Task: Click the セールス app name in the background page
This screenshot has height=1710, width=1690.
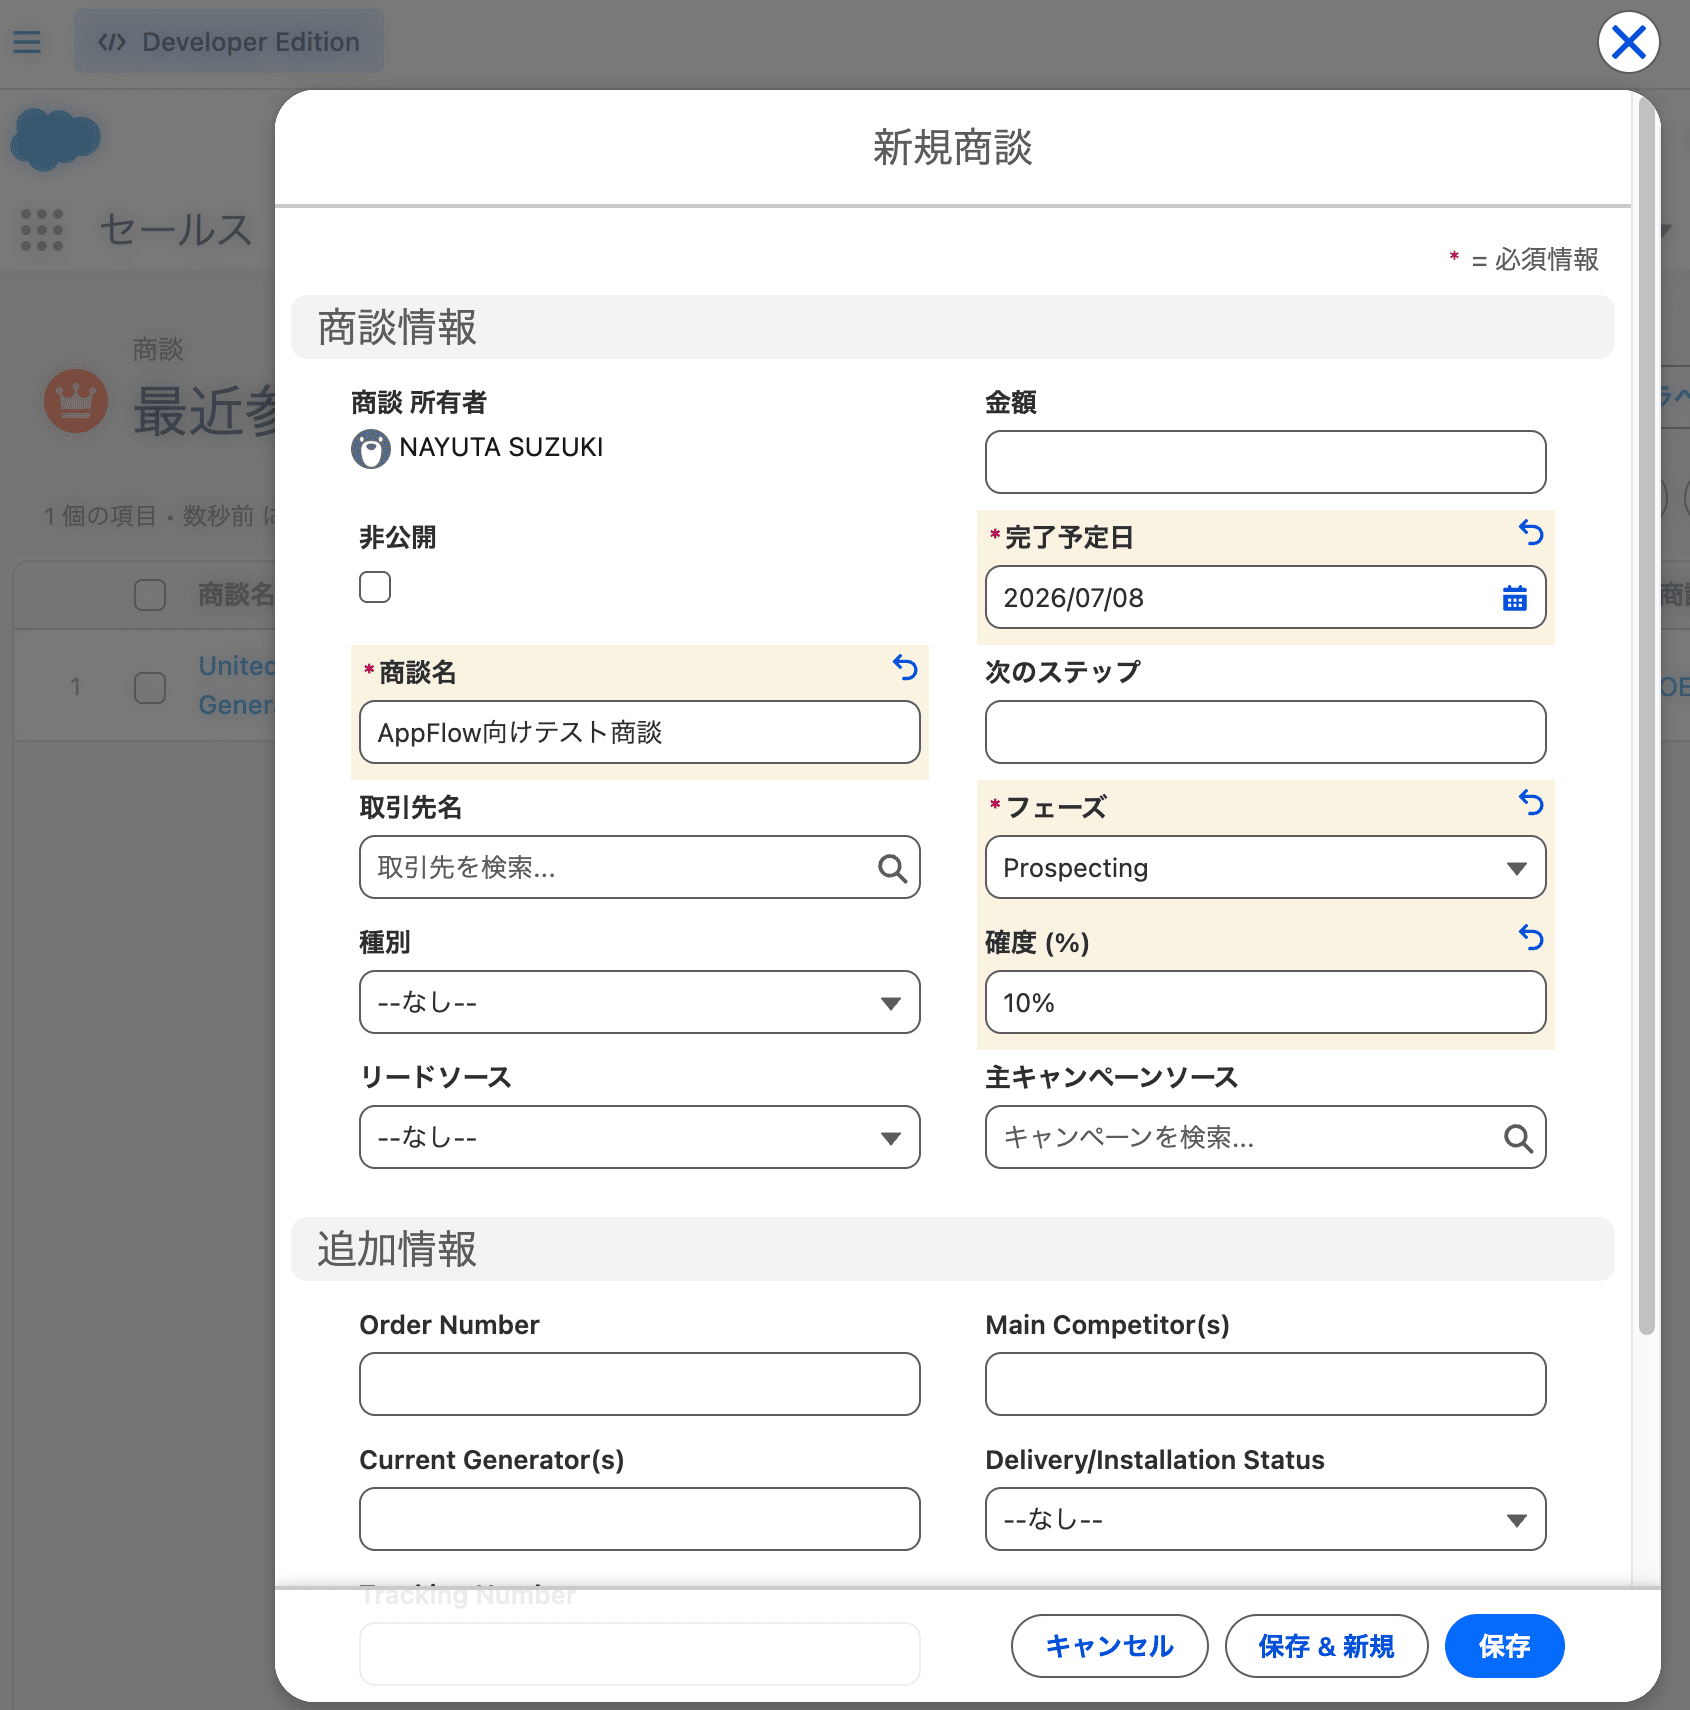Action: click(x=176, y=230)
